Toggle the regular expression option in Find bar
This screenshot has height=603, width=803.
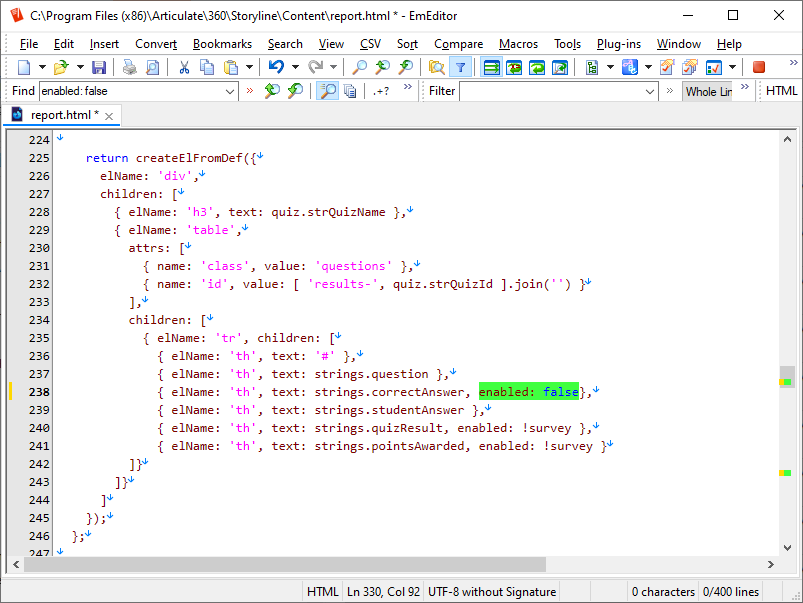pos(381,91)
